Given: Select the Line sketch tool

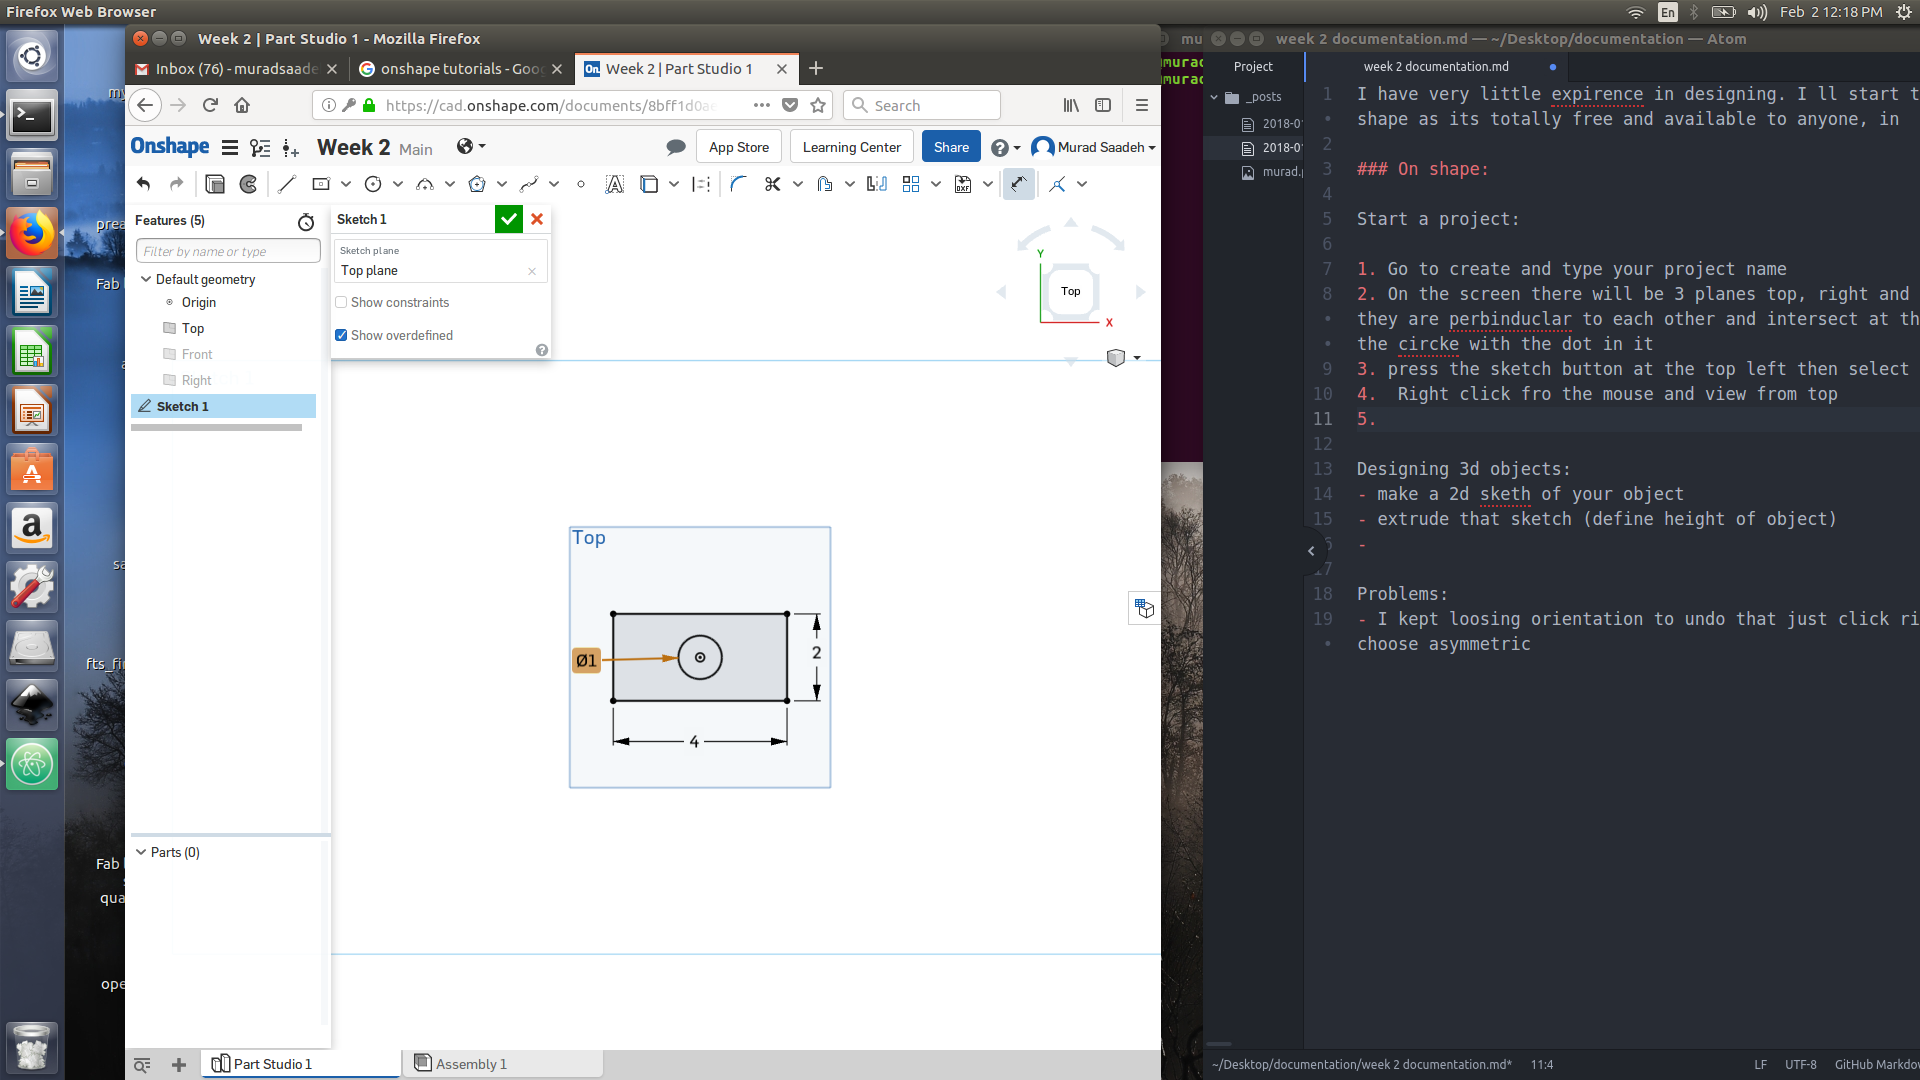Looking at the screenshot, I should coord(287,184).
